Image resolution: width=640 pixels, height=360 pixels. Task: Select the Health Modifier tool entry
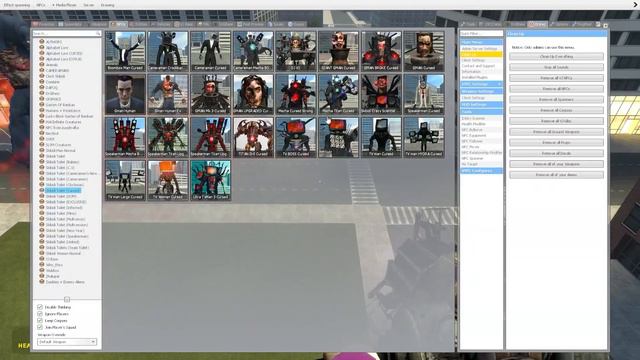(x=473, y=124)
